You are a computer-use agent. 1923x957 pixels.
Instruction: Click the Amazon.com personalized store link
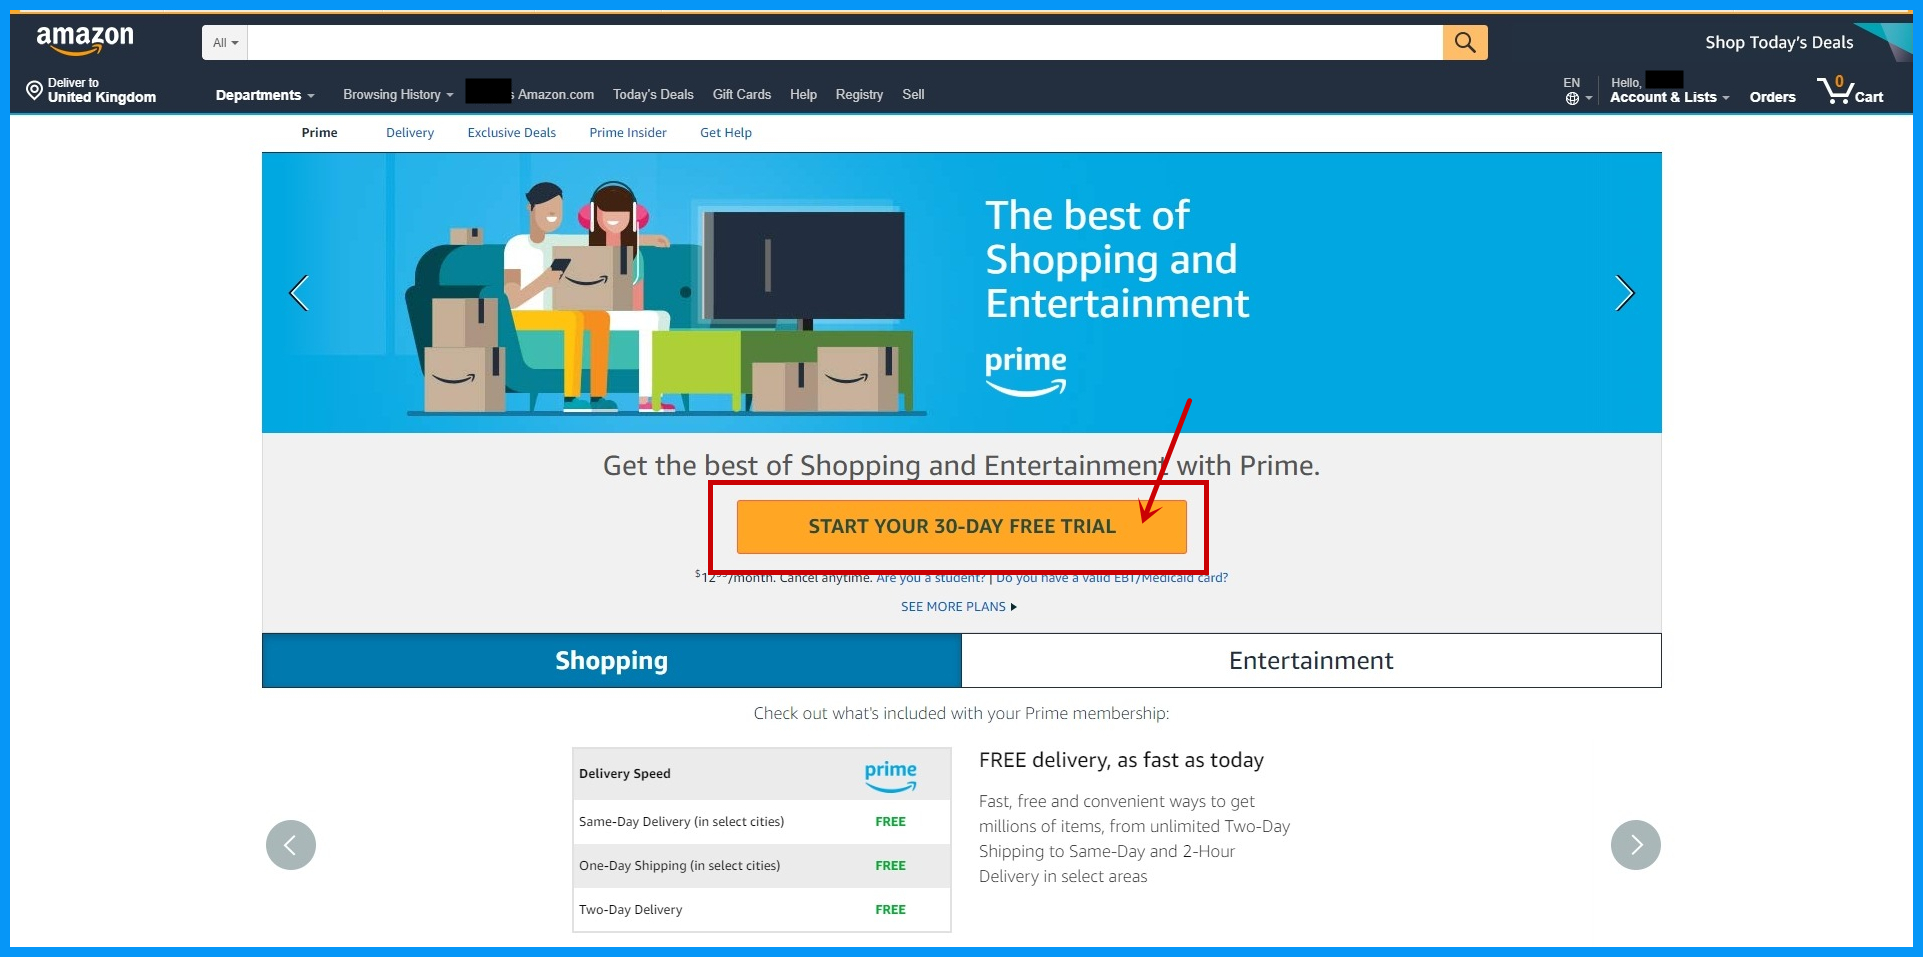pos(530,94)
